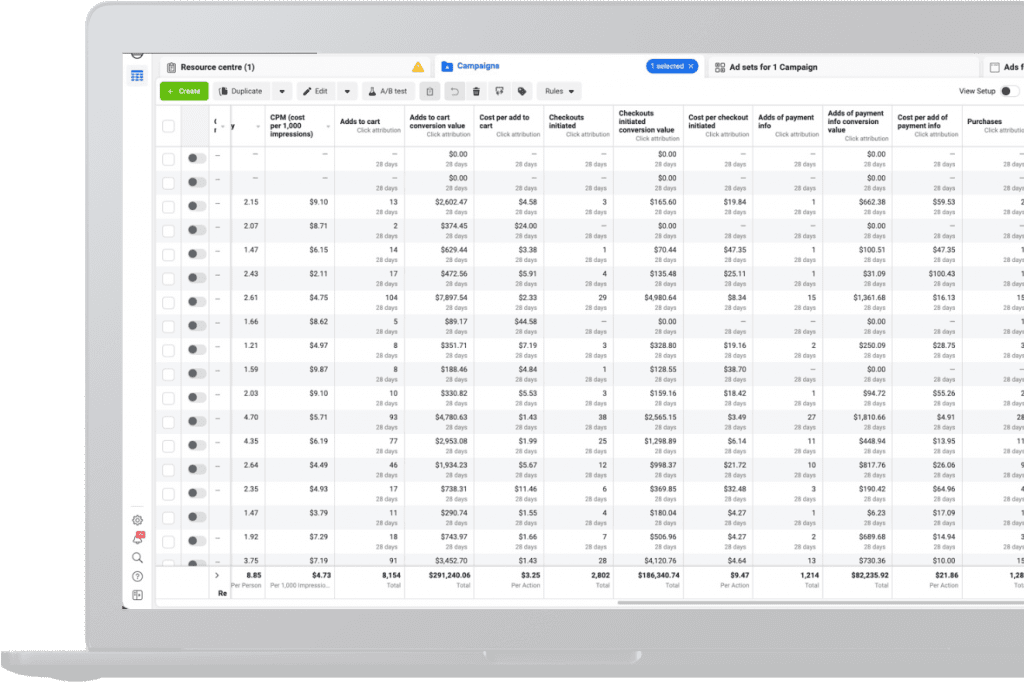Image resolution: width=1024 pixels, height=682 pixels.
Task: Switch to the Resource centre (1) tab
Action: (294, 67)
